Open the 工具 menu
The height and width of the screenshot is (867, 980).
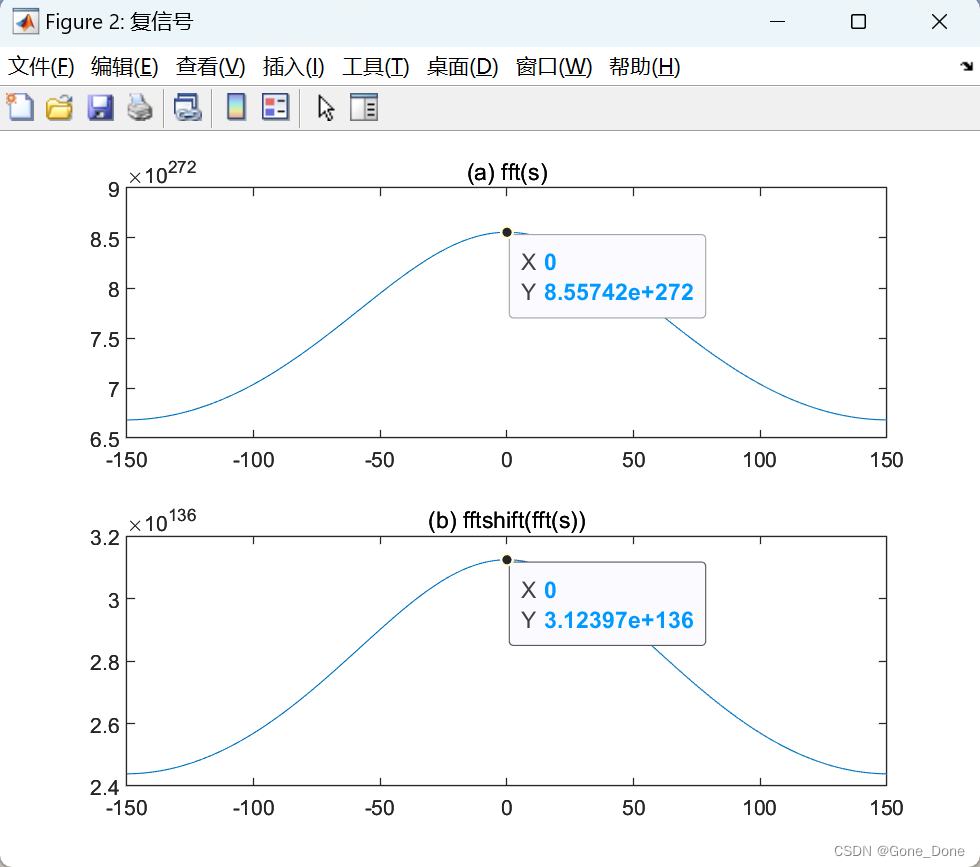click(375, 67)
